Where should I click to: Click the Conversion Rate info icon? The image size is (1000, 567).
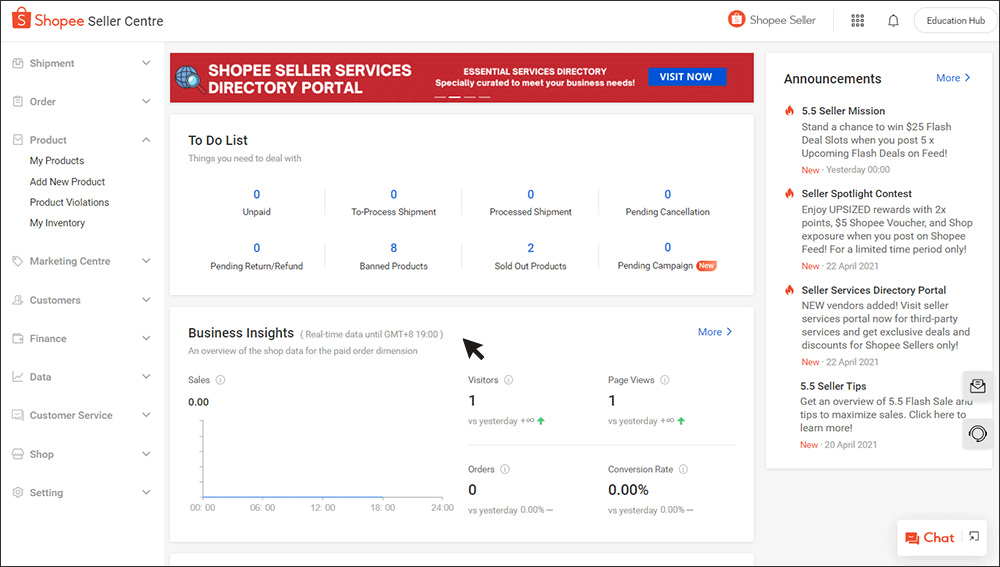(x=683, y=469)
